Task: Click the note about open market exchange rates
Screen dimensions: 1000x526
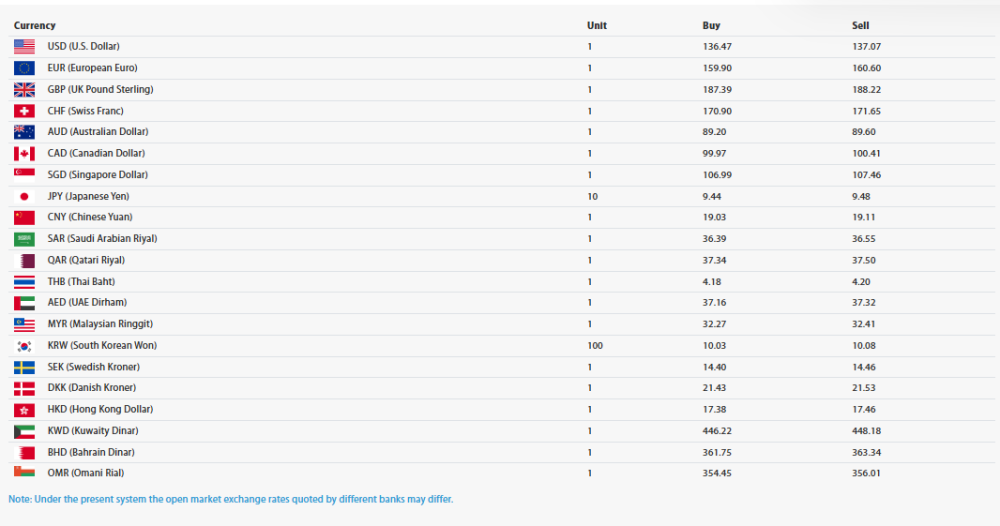Action: tap(231, 499)
